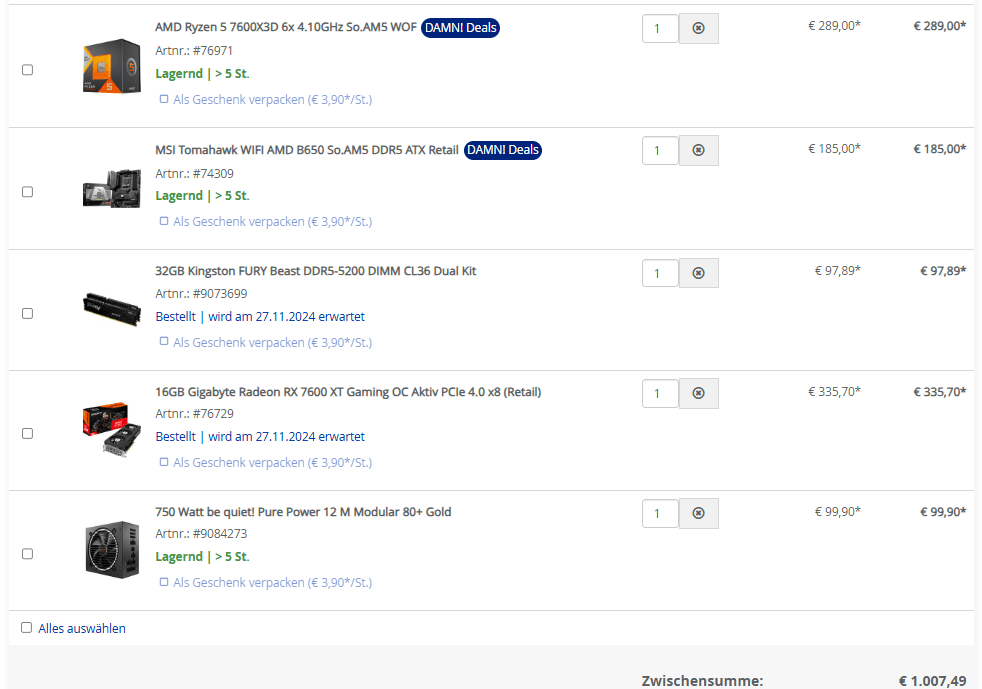Focus quantity field for be quiet! Pure Power

(660, 514)
